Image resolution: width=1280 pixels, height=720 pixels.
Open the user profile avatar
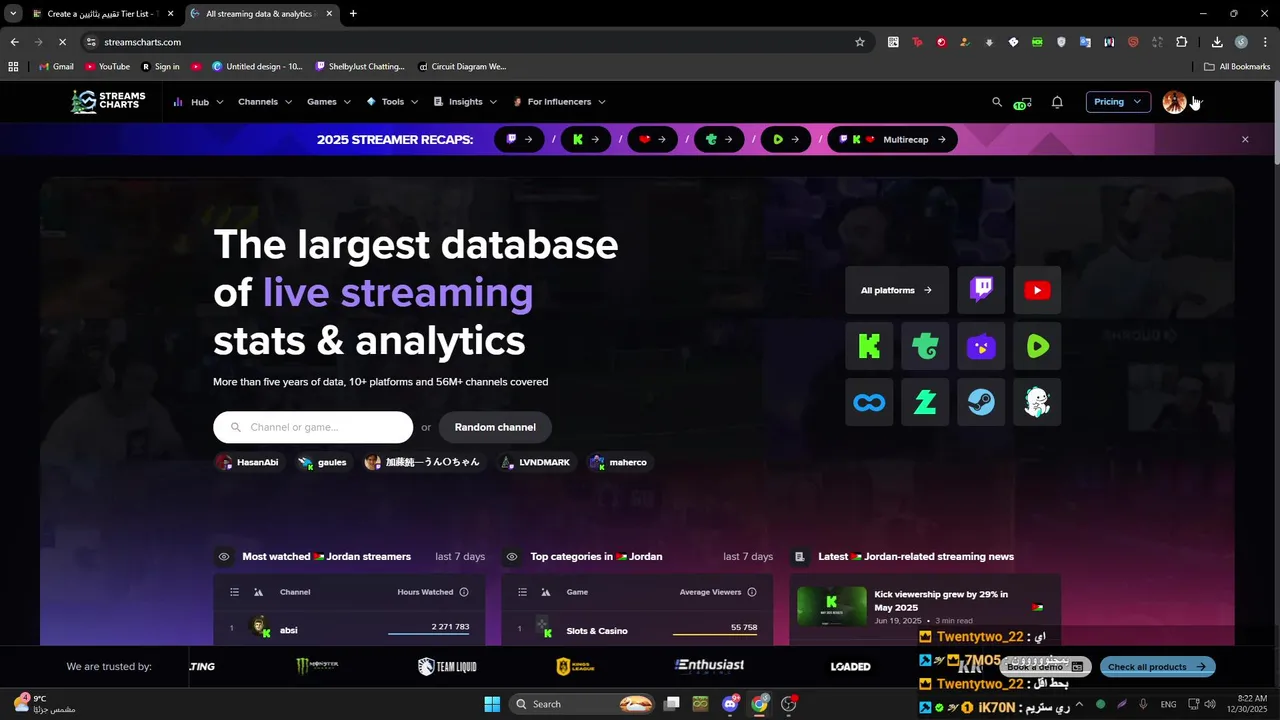1174,102
